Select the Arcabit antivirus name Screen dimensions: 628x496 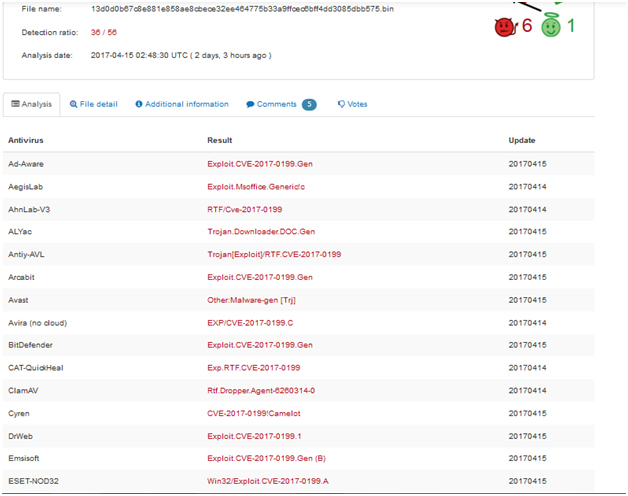click(21, 277)
